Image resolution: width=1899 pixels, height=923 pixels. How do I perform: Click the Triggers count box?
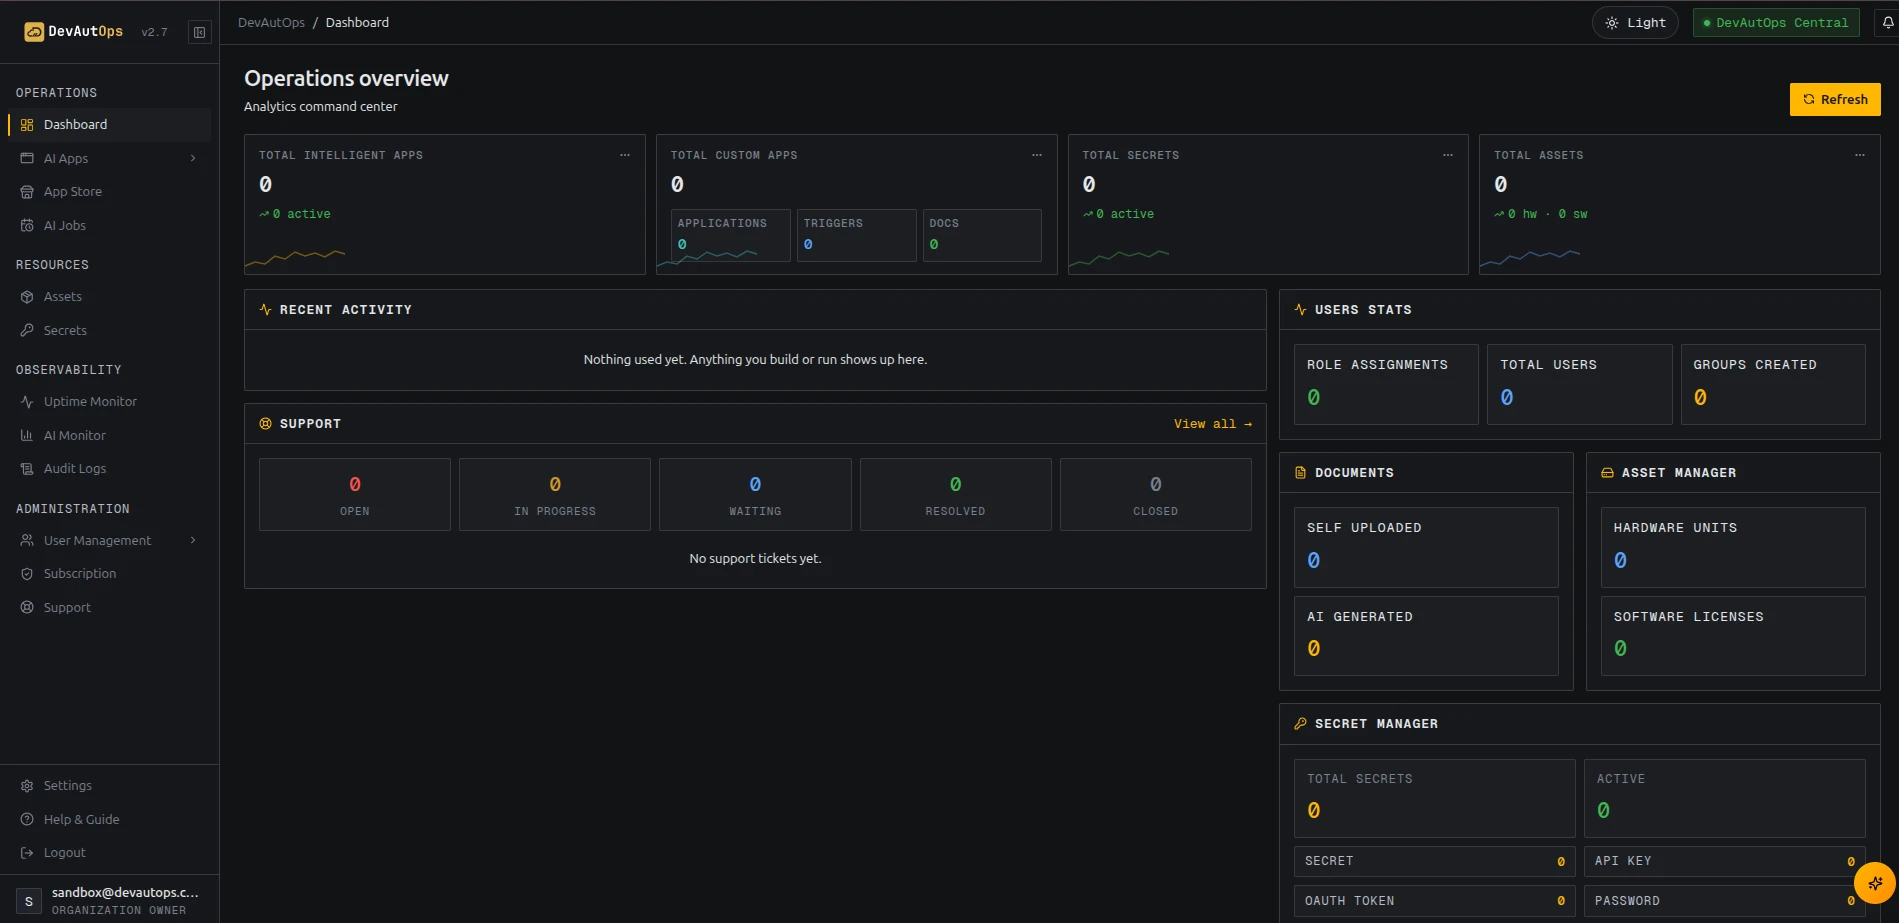click(x=857, y=236)
